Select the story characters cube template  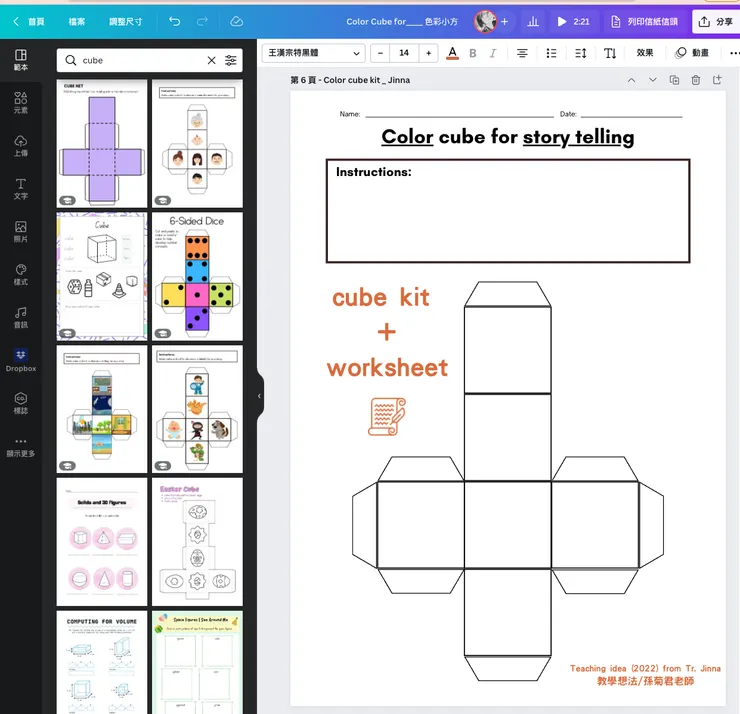point(197,409)
